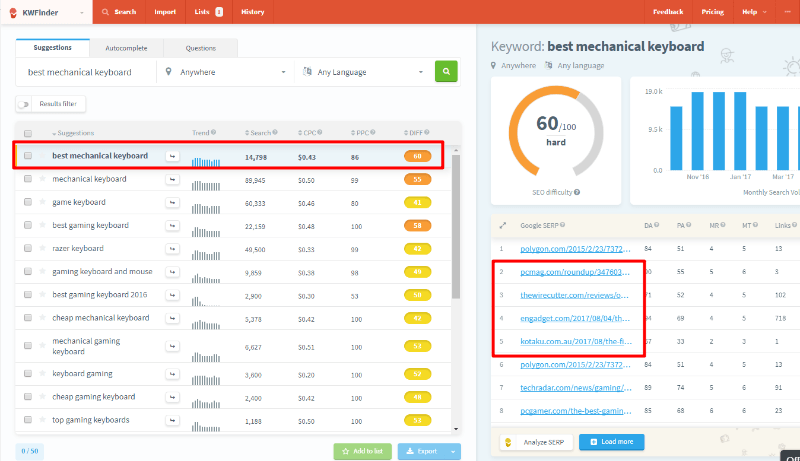This screenshot has height=461, width=800.
Task: Star the mechanical keyboard suggestion
Action: click(x=42, y=179)
